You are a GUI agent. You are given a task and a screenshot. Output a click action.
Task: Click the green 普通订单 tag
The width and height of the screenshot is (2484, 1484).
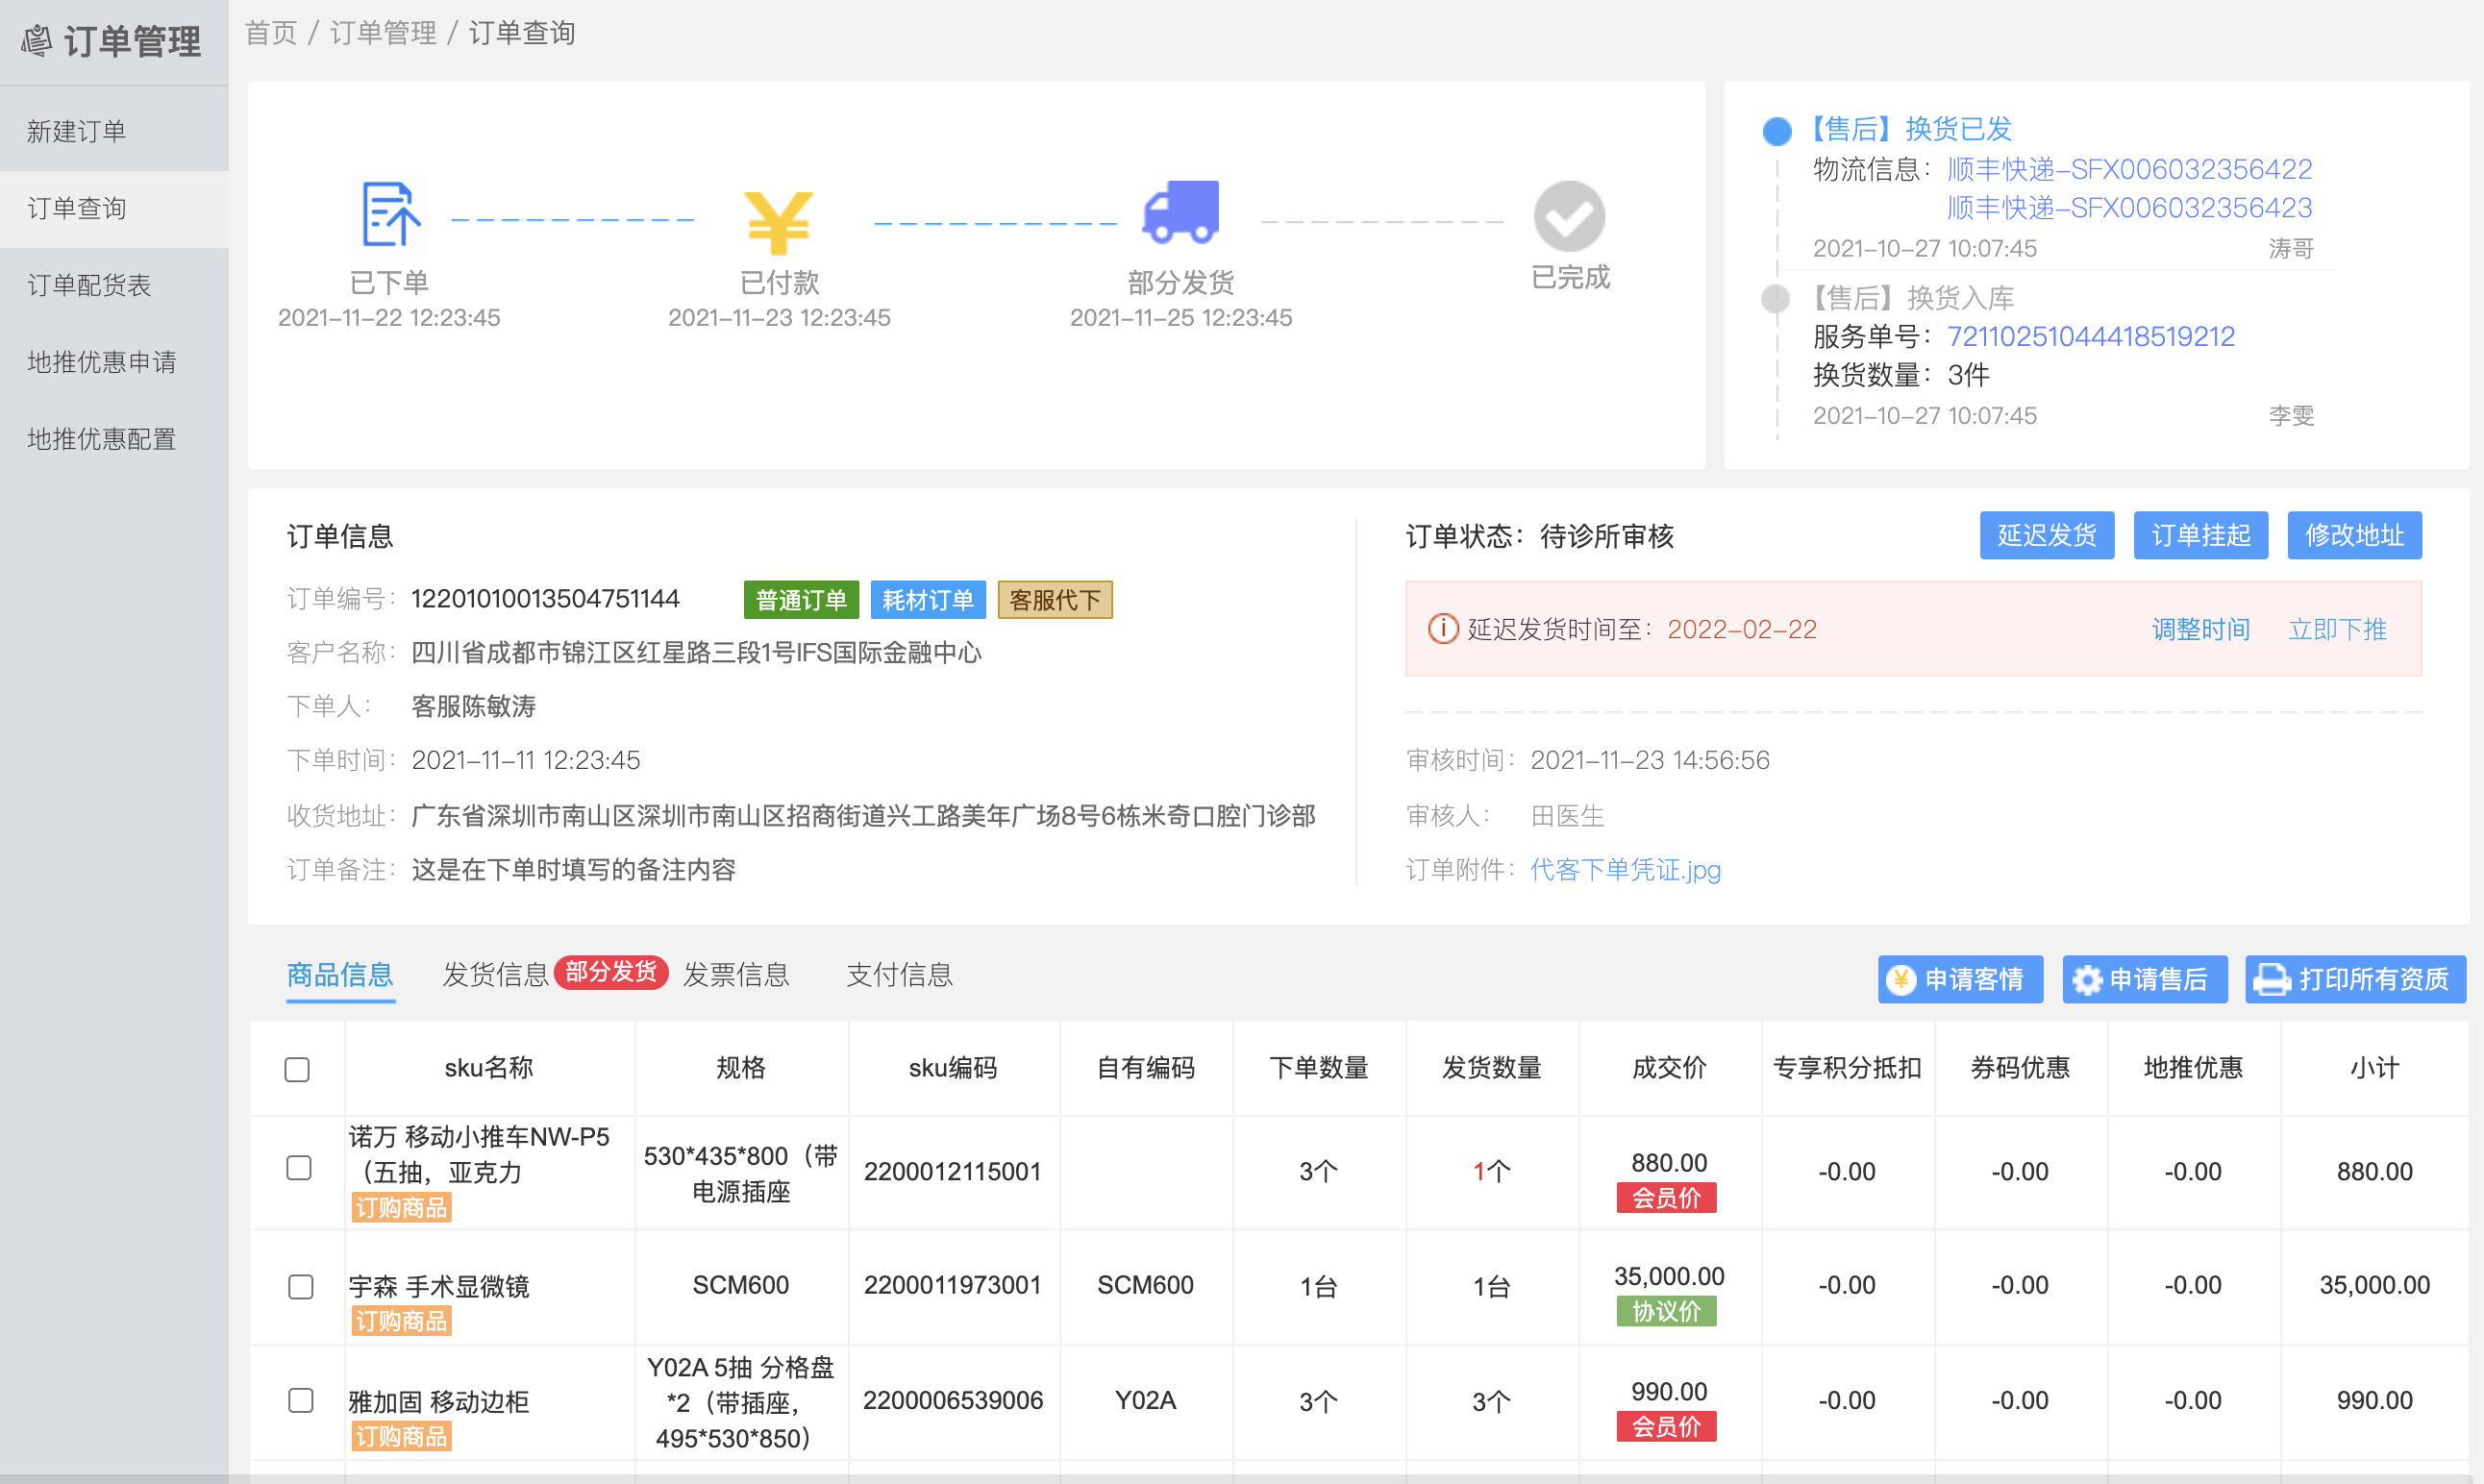[x=801, y=600]
